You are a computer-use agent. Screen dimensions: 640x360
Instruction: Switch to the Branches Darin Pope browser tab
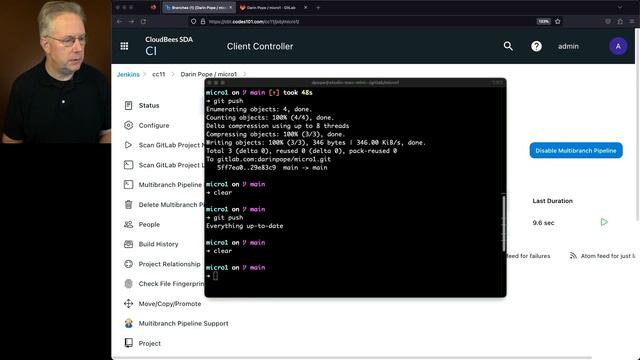199,7
